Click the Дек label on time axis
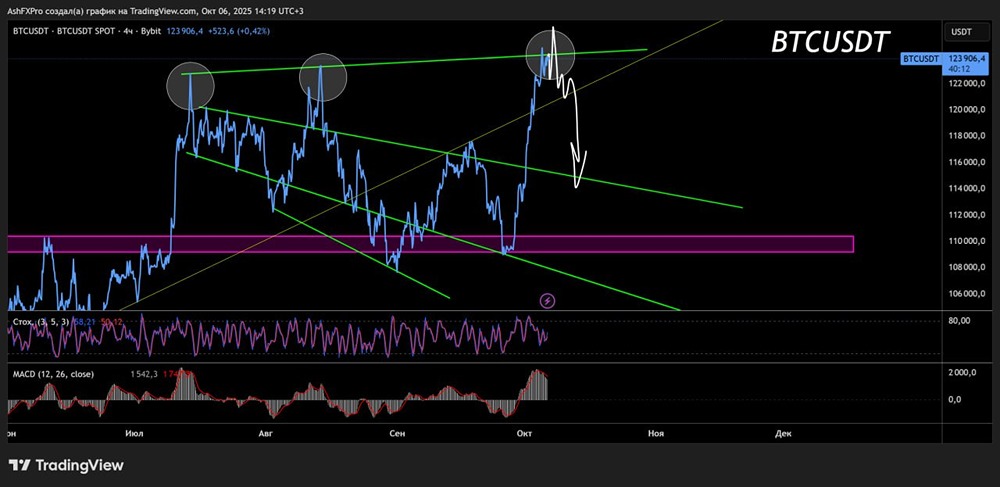The image size is (1000, 487). [783, 433]
